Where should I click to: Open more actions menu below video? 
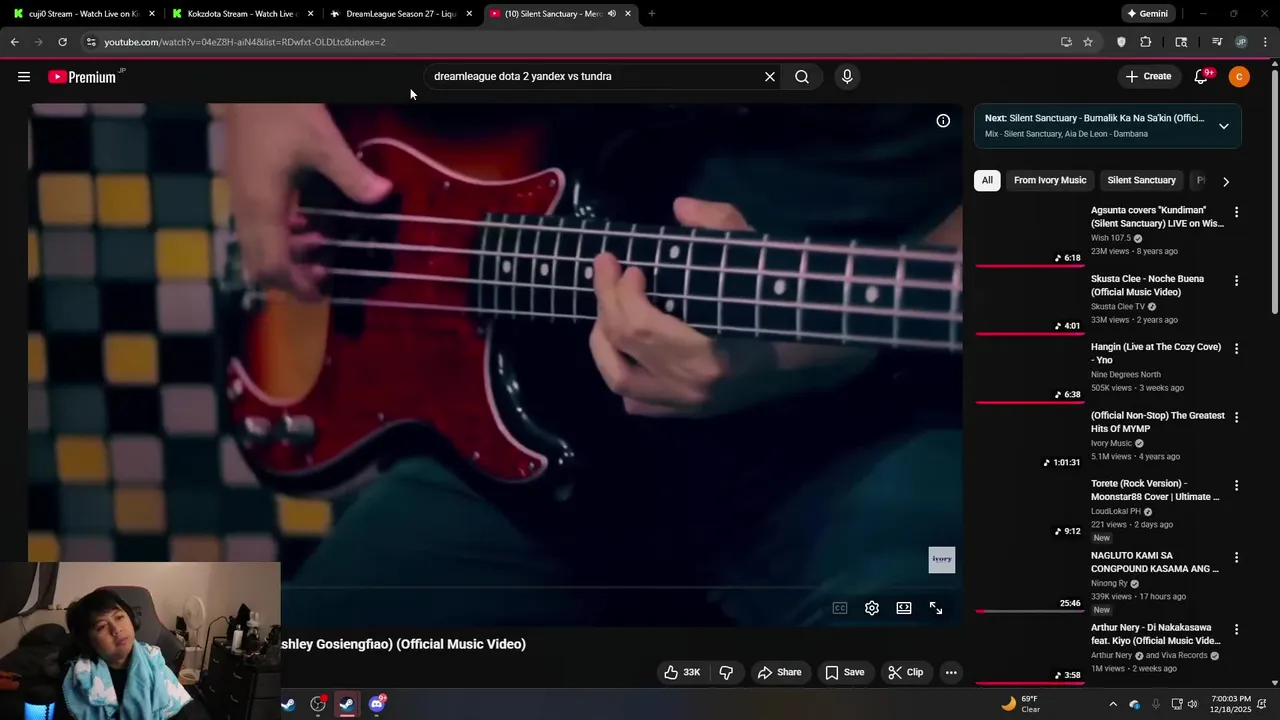pos(951,672)
